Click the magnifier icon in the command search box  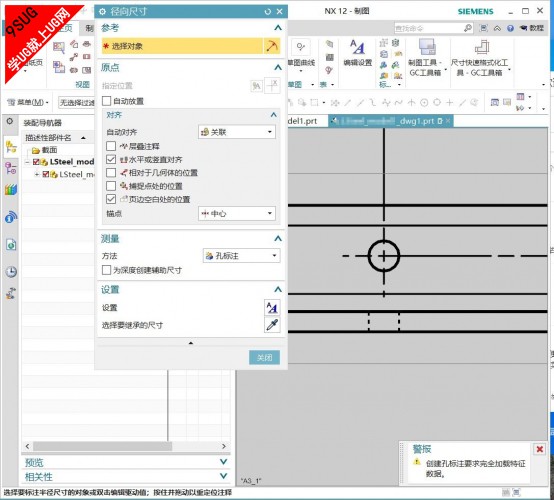pyautogui.click(x=467, y=28)
